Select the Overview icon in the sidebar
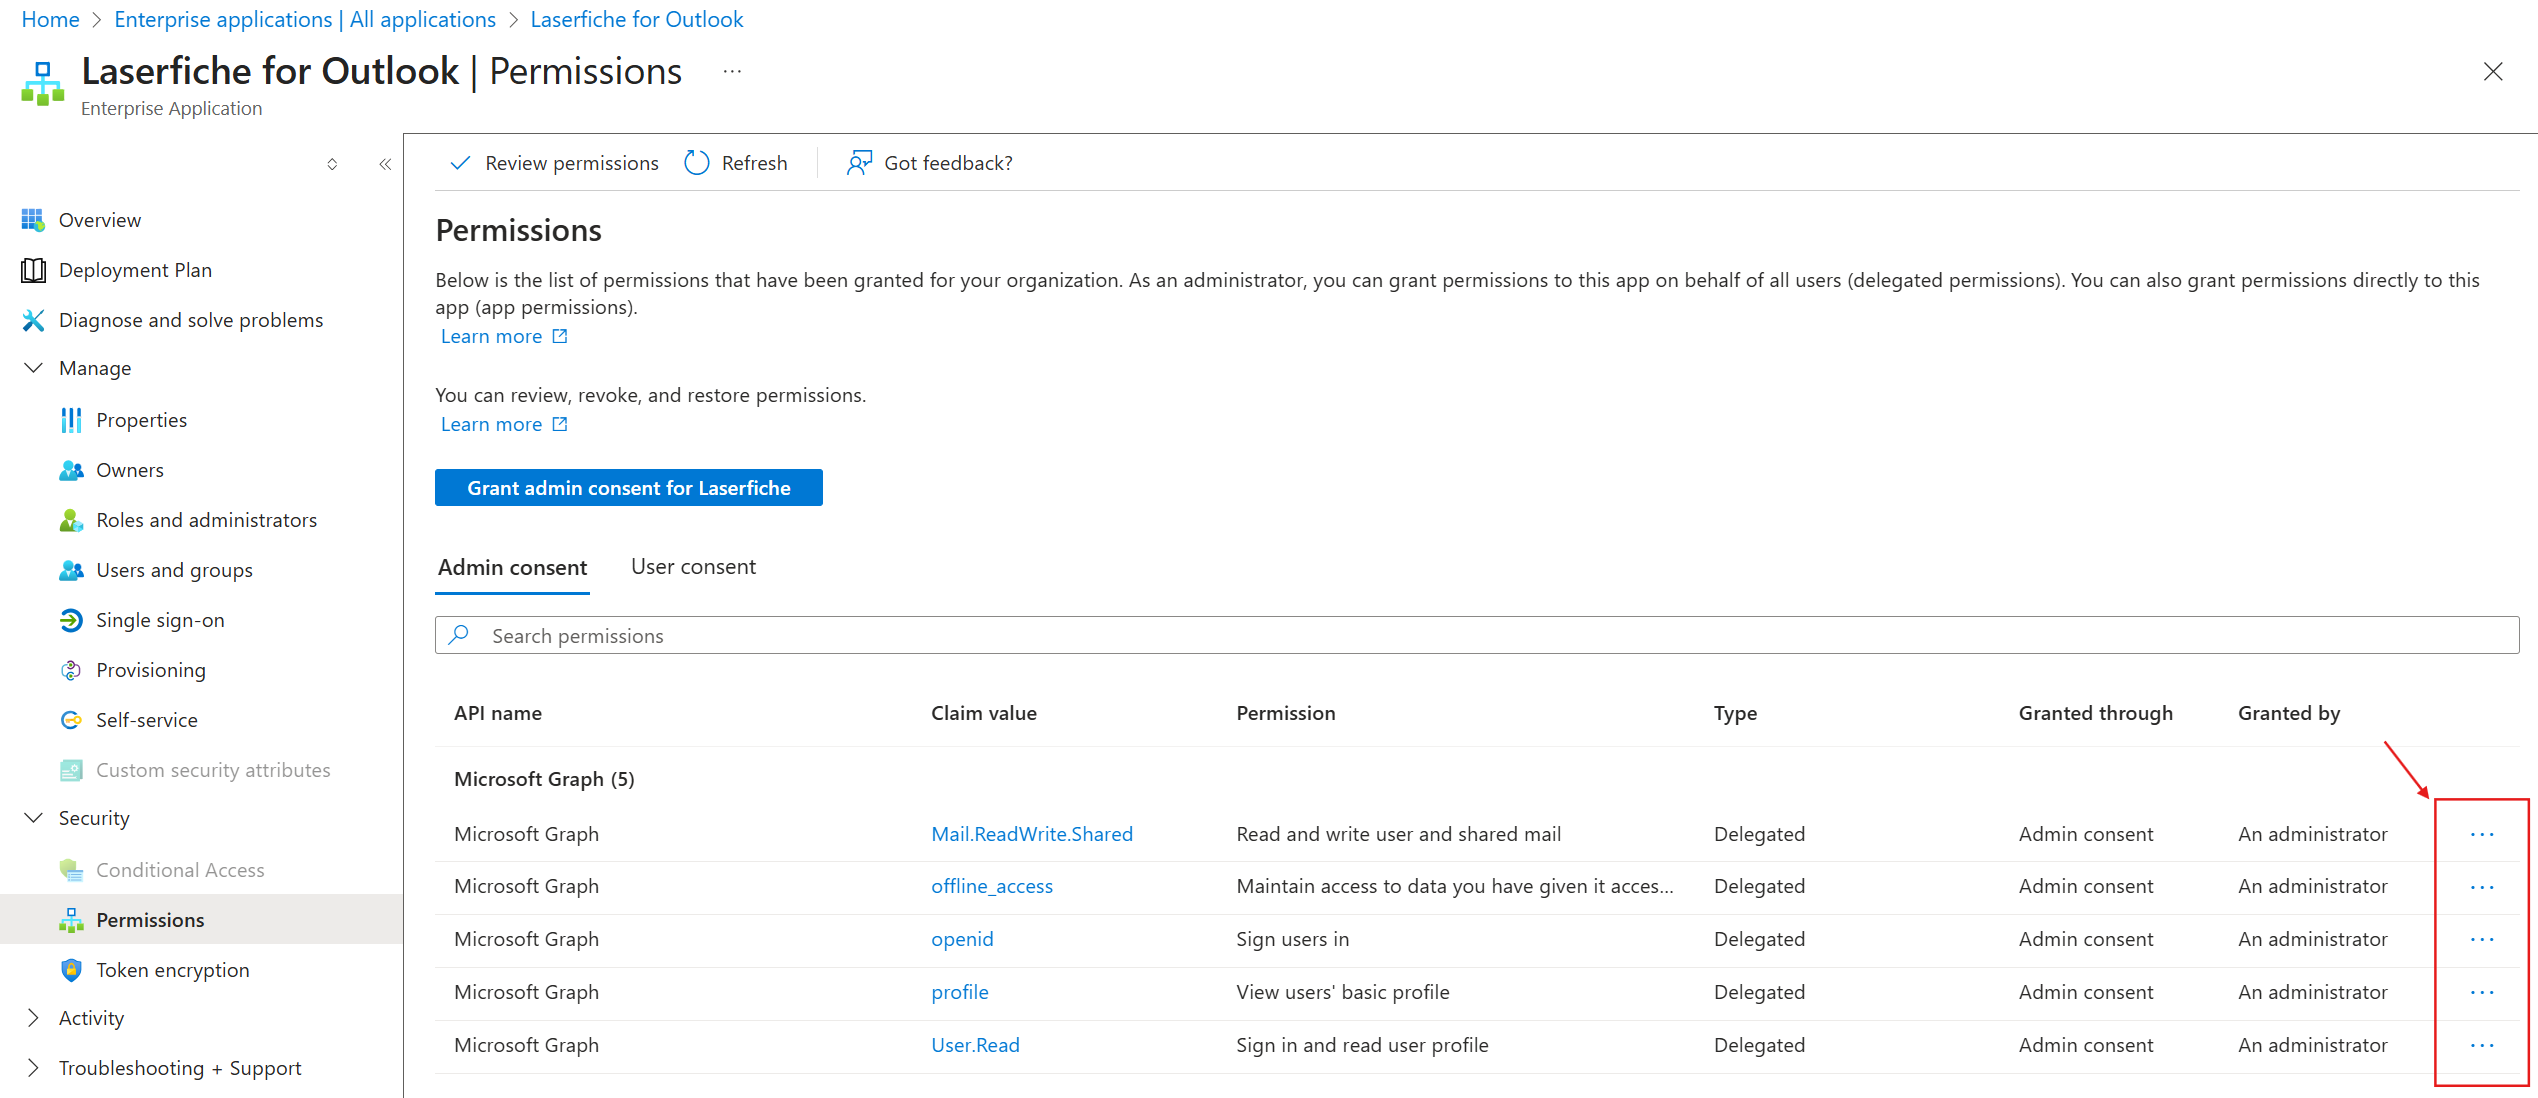Image resolution: width=2538 pixels, height=1098 pixels. [33, 220]
